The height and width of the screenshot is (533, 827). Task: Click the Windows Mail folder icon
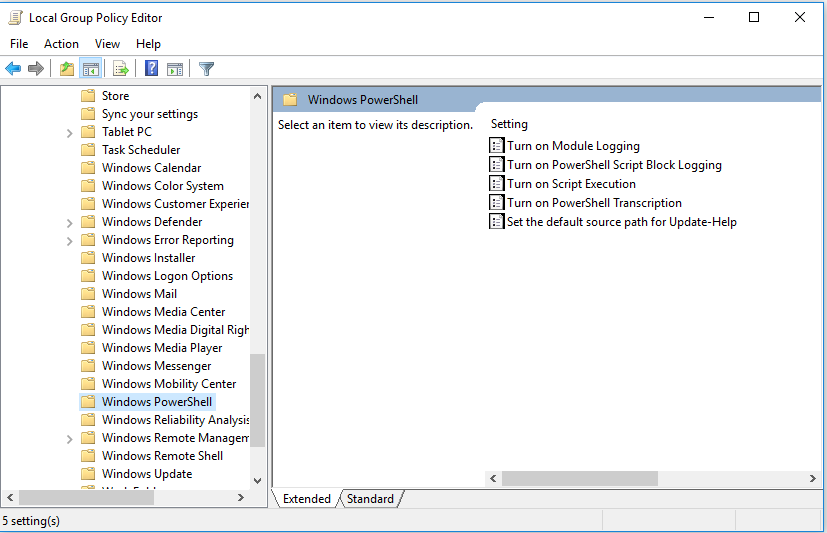pos(88,294)
